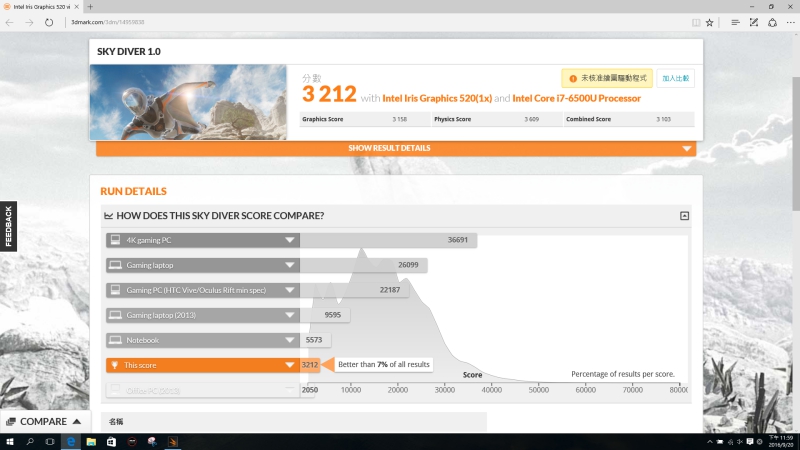Click the 9595 score bar
This screenshot has width=800, height=450.
[324, 315]
